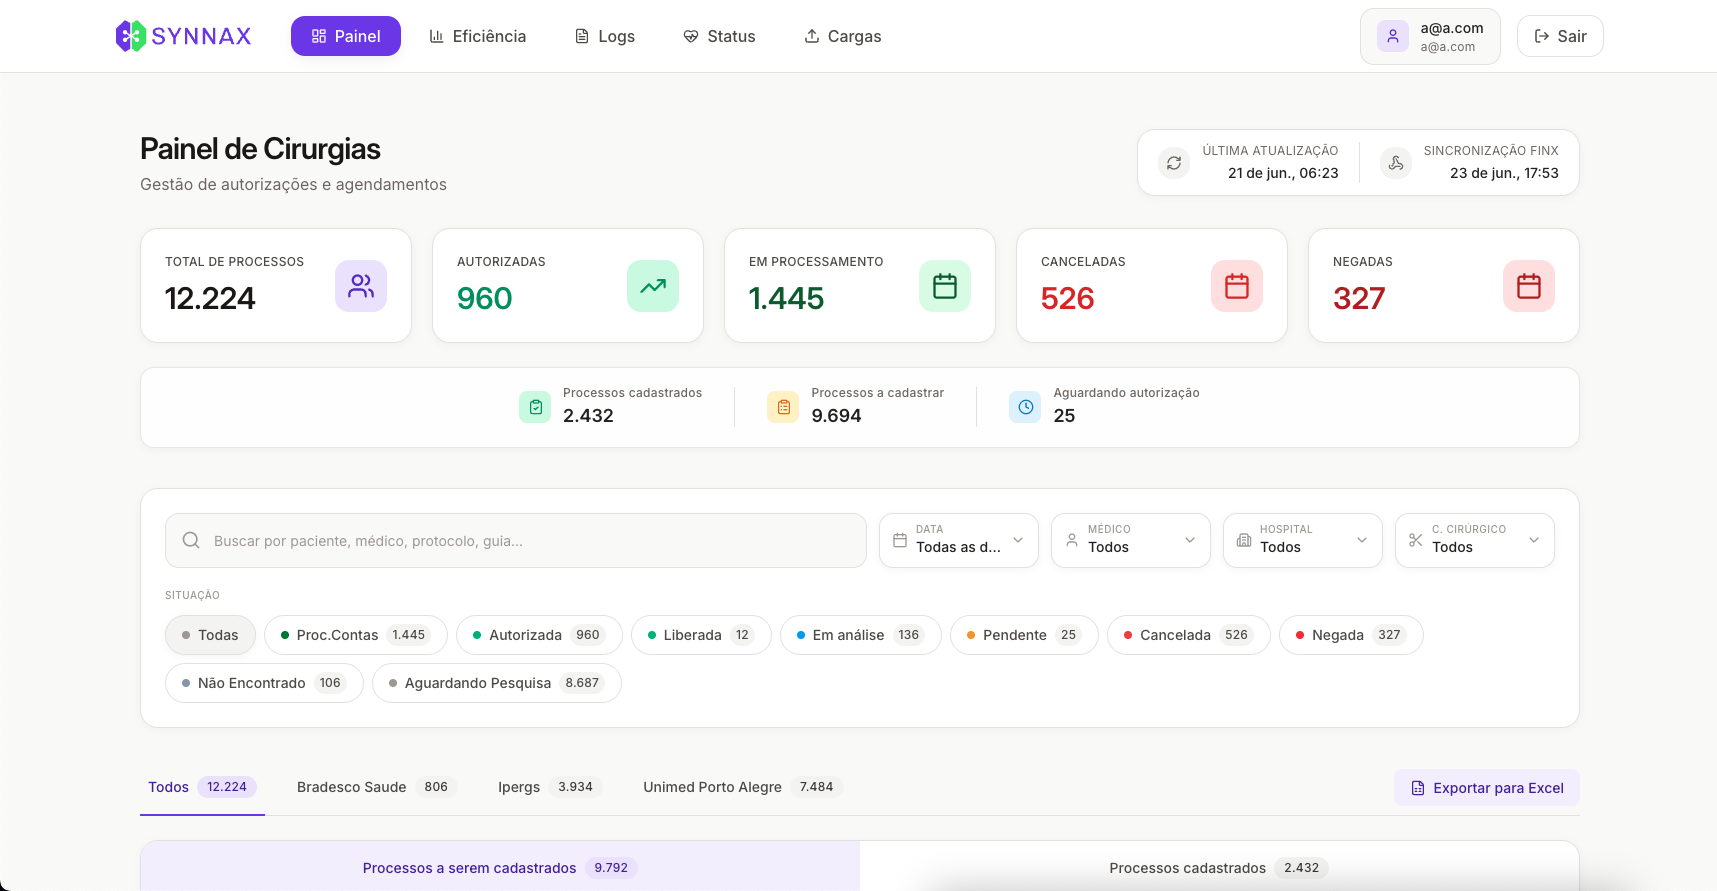Filter by Em análise situation chip
Viewport: 1717px width, 891px height.
coord(861,635)
